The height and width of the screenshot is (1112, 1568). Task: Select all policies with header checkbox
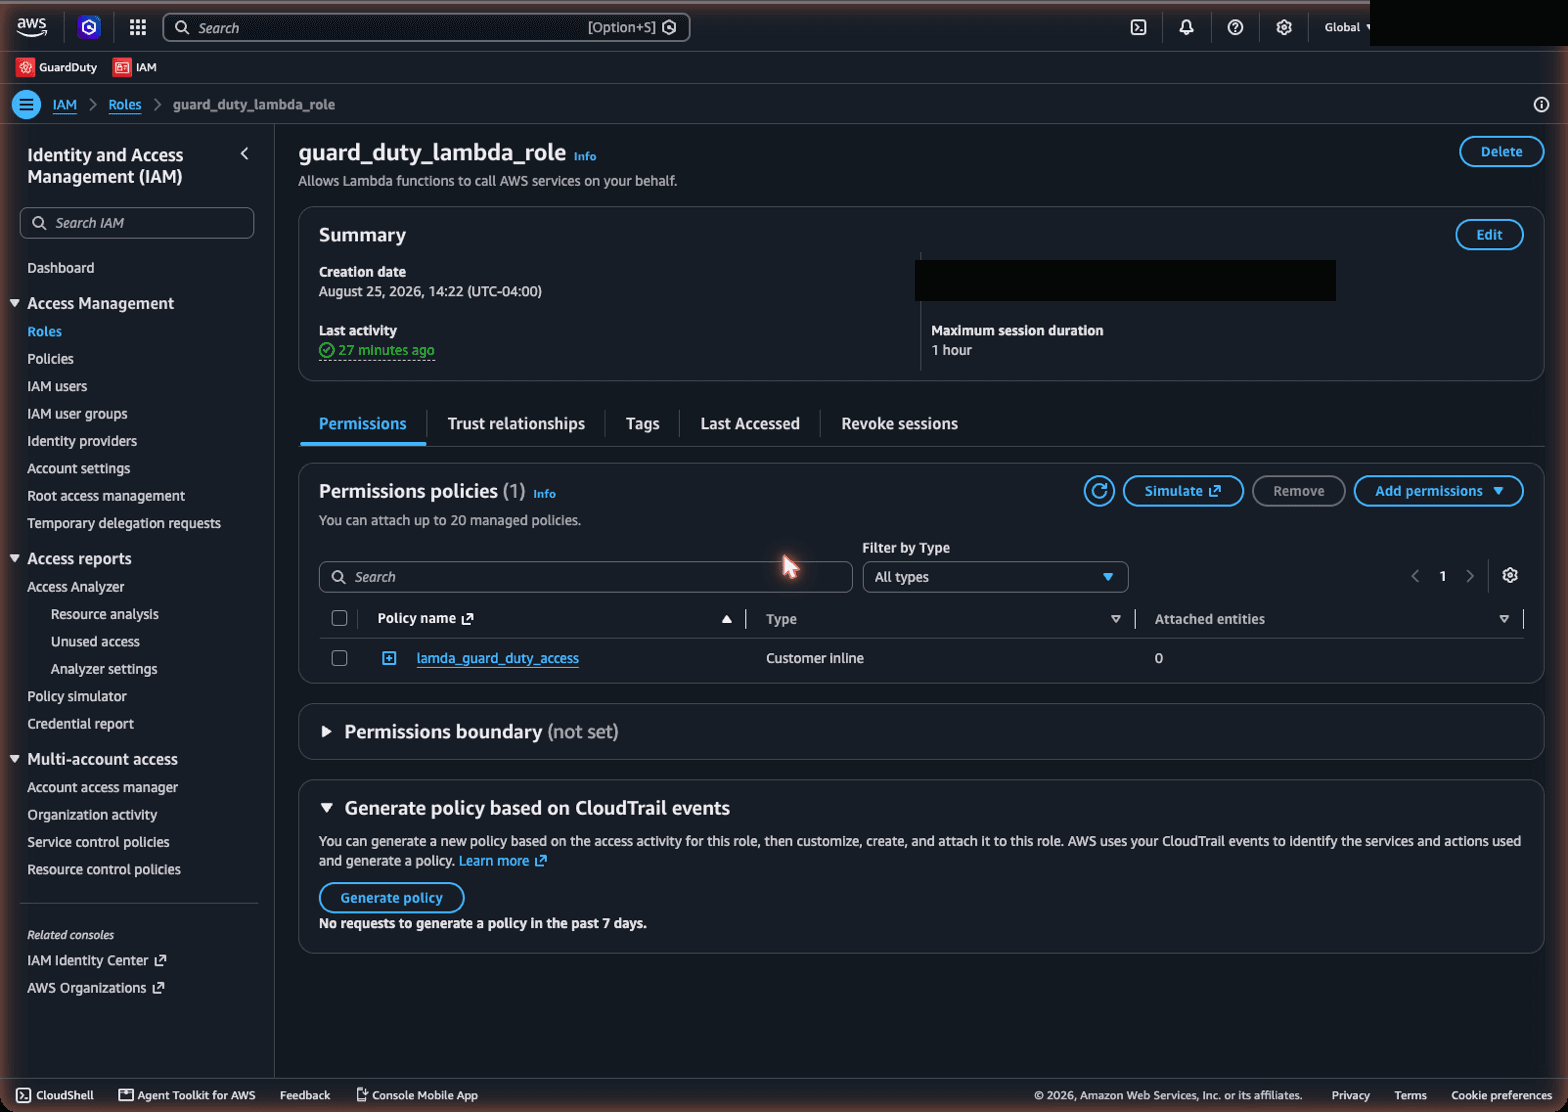click(339, 618)
